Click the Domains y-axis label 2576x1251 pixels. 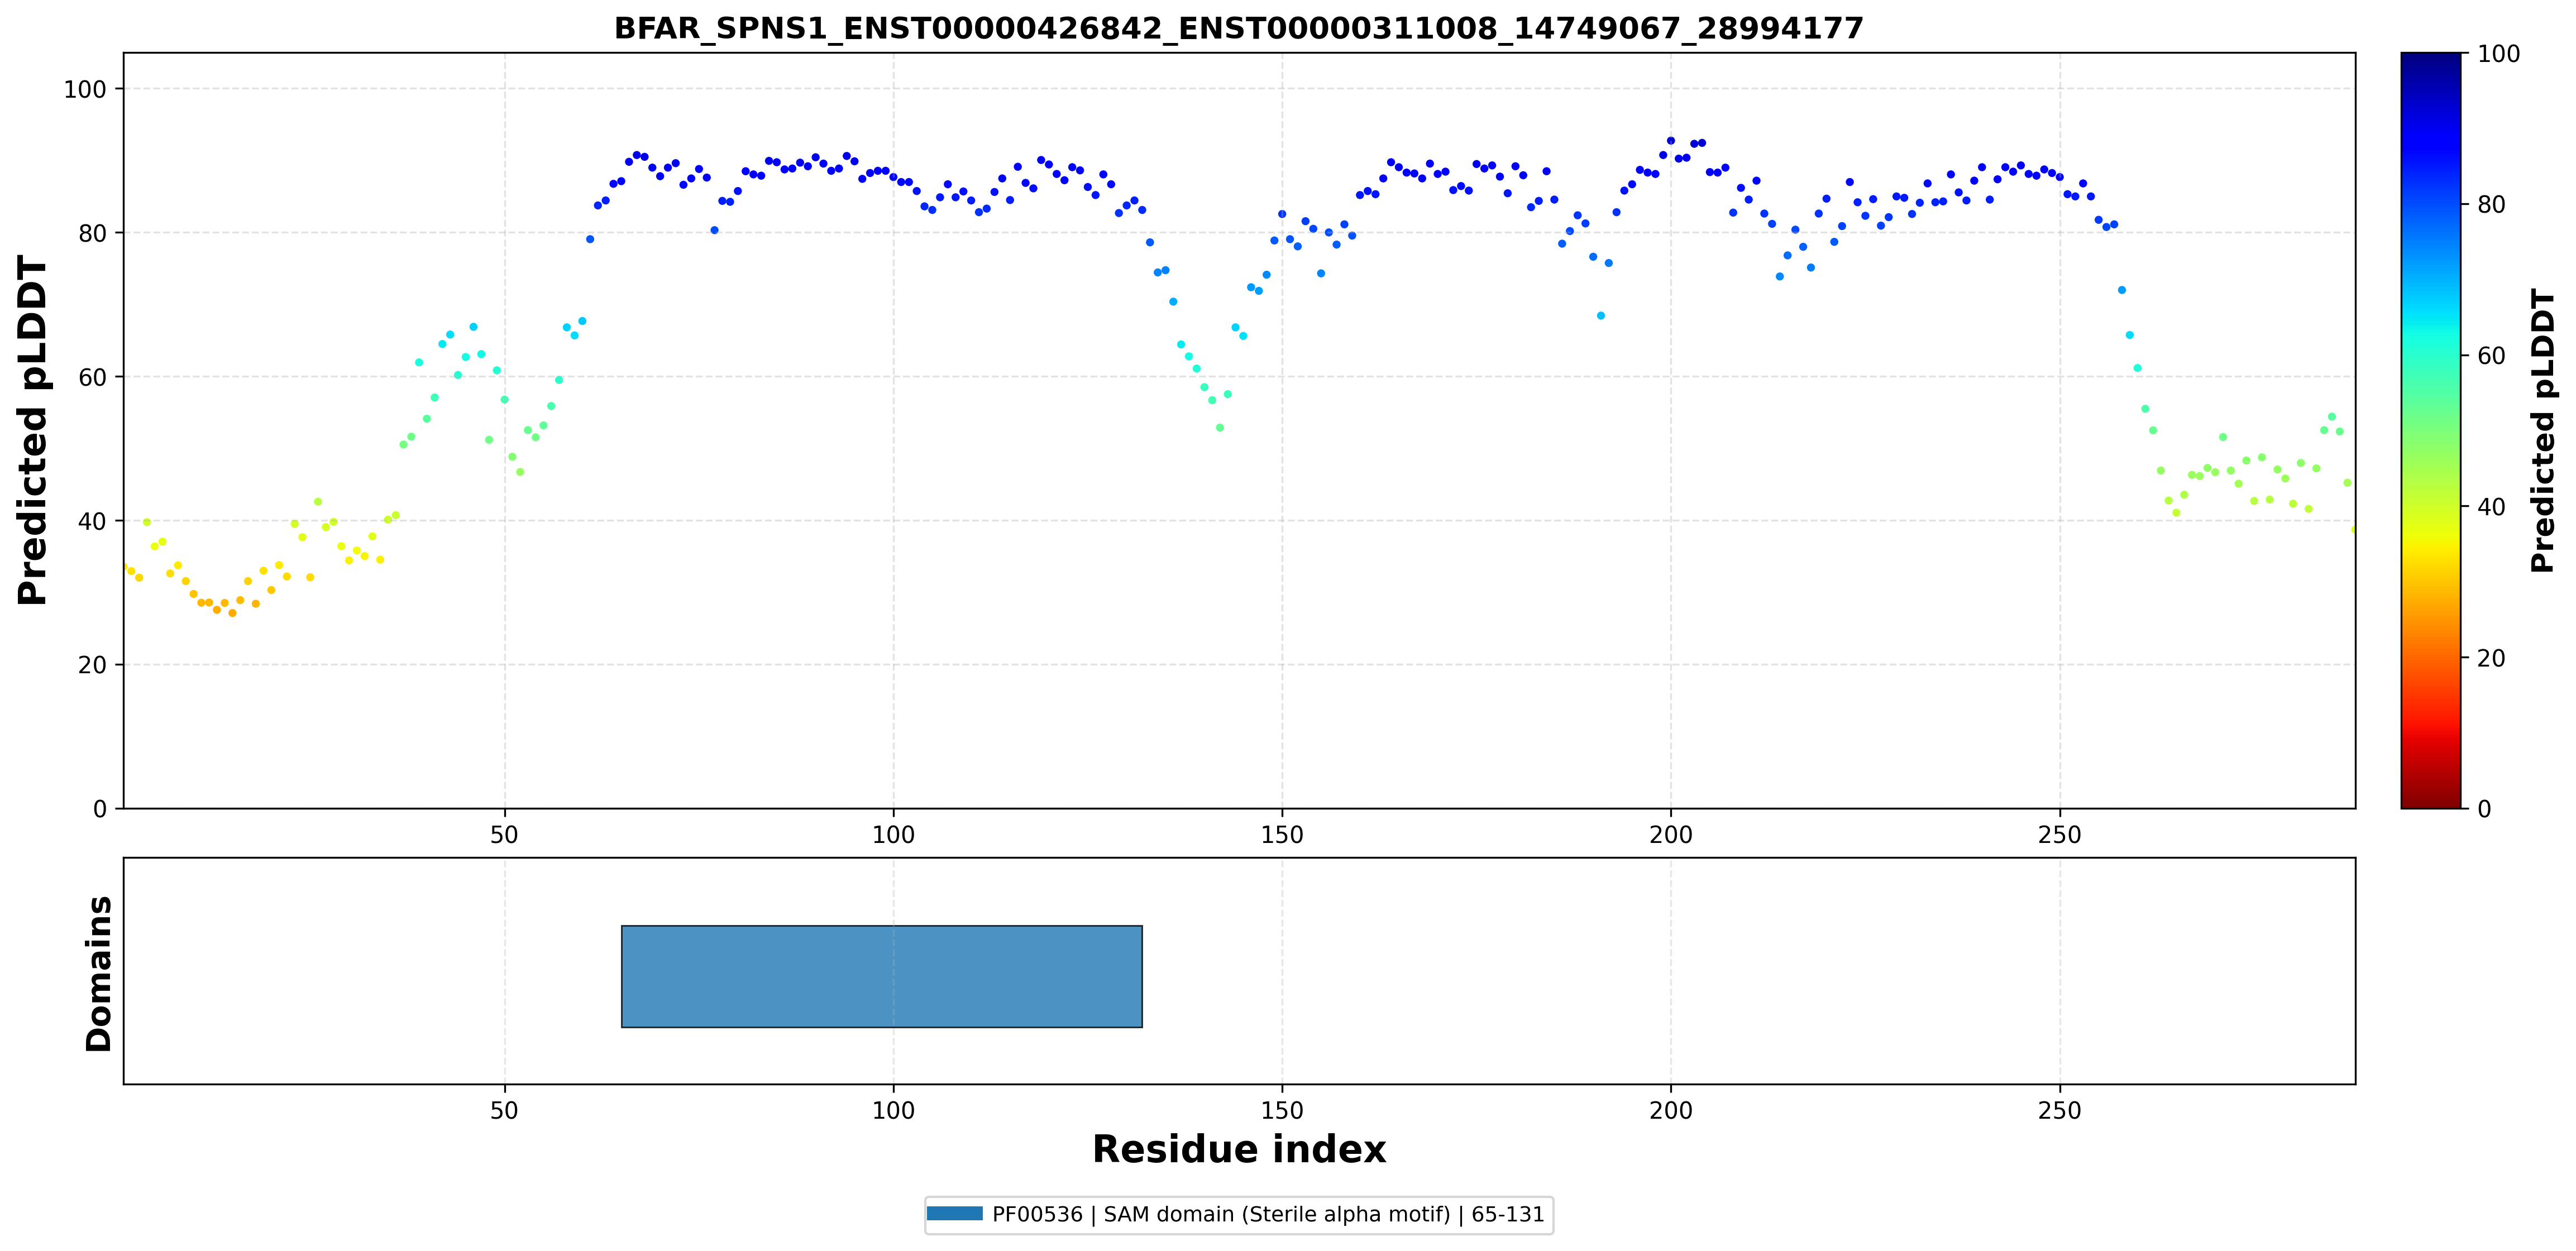pos(99,973)
